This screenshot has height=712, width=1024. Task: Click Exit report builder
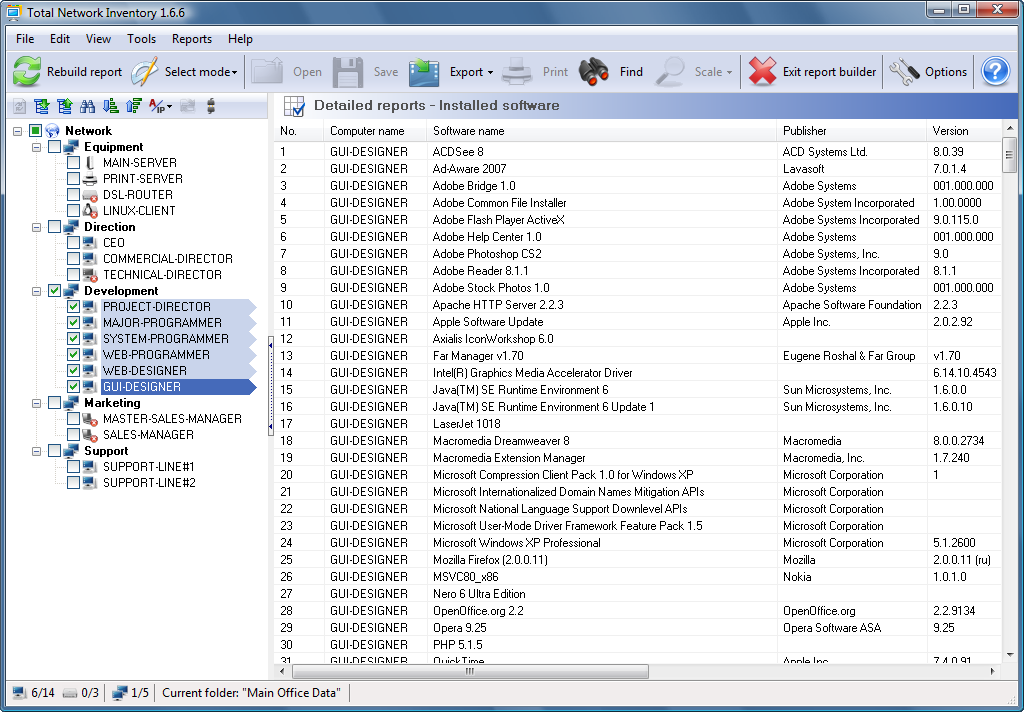[x=812, y=71]
